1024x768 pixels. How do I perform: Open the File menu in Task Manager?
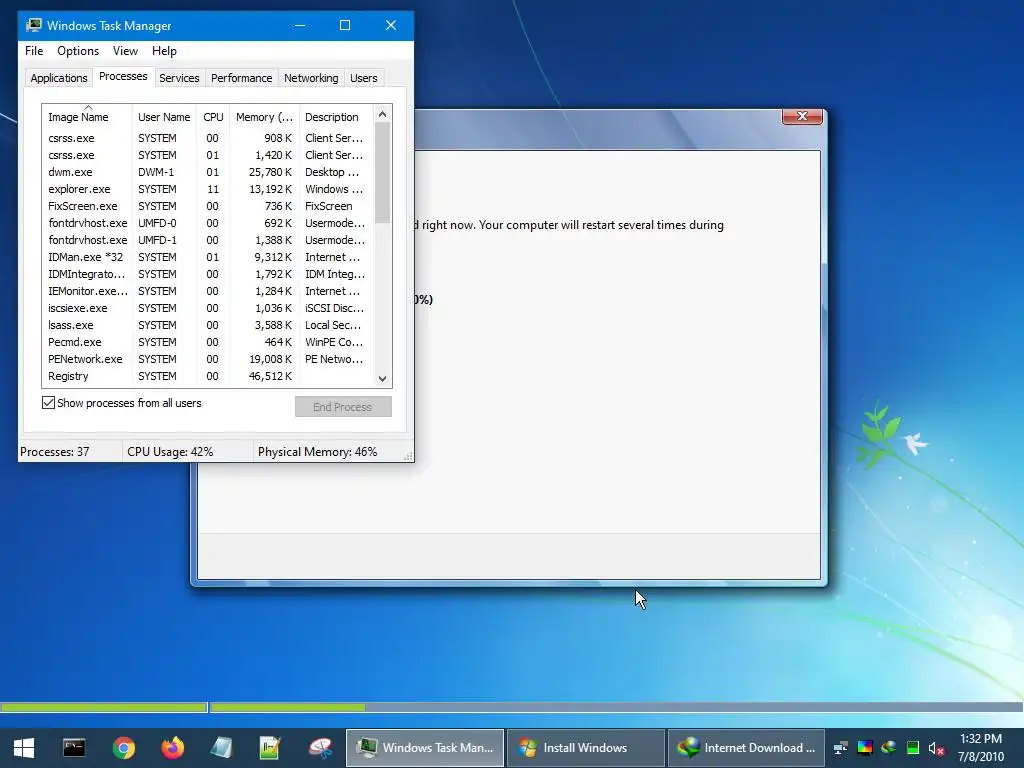tap(34, 51)
